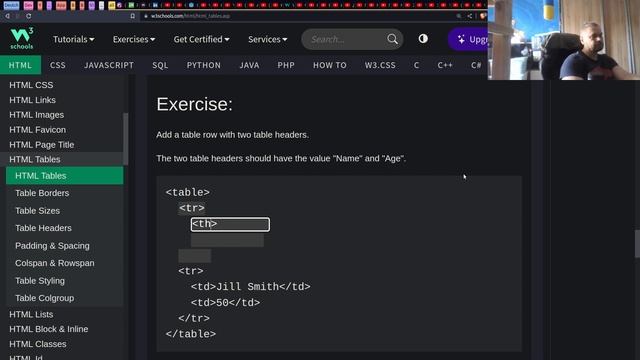
Task: Click the third short exercise input
Action: (195, 256)
